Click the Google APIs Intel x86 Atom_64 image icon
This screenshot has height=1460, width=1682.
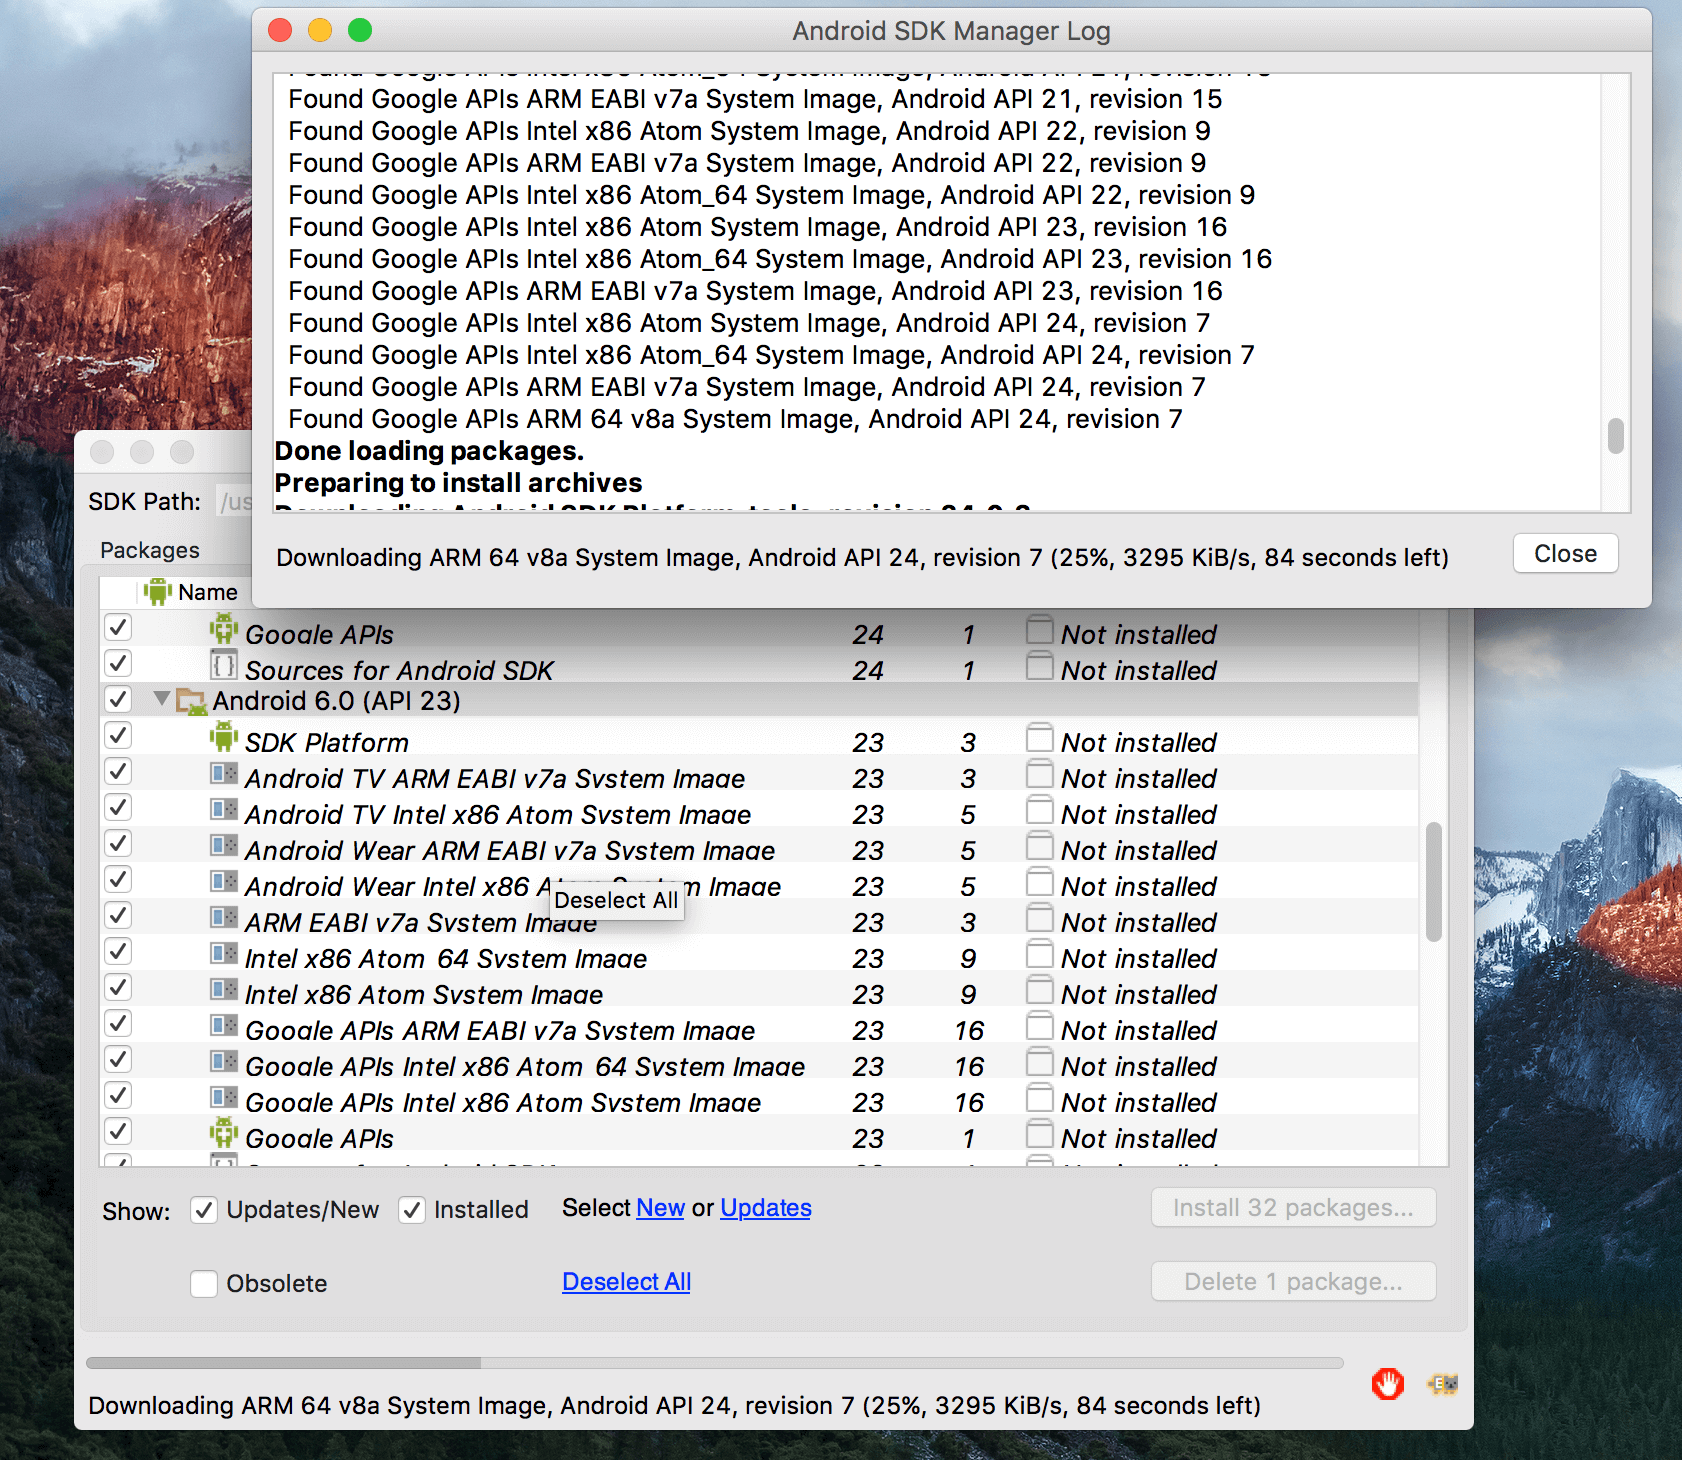pyautogui.click(x=224, y=1062)
